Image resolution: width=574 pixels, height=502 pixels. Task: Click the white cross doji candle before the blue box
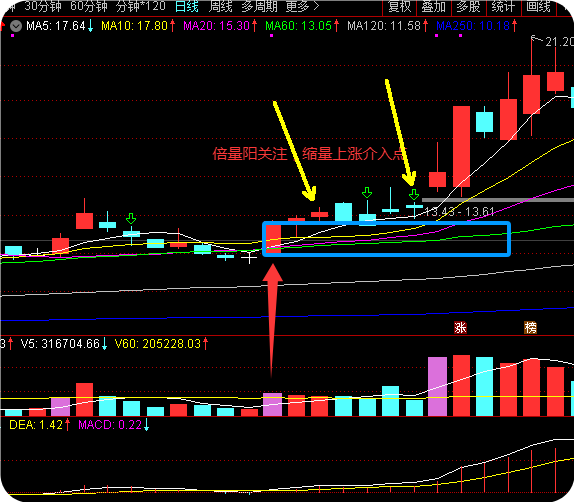point(249,258)
